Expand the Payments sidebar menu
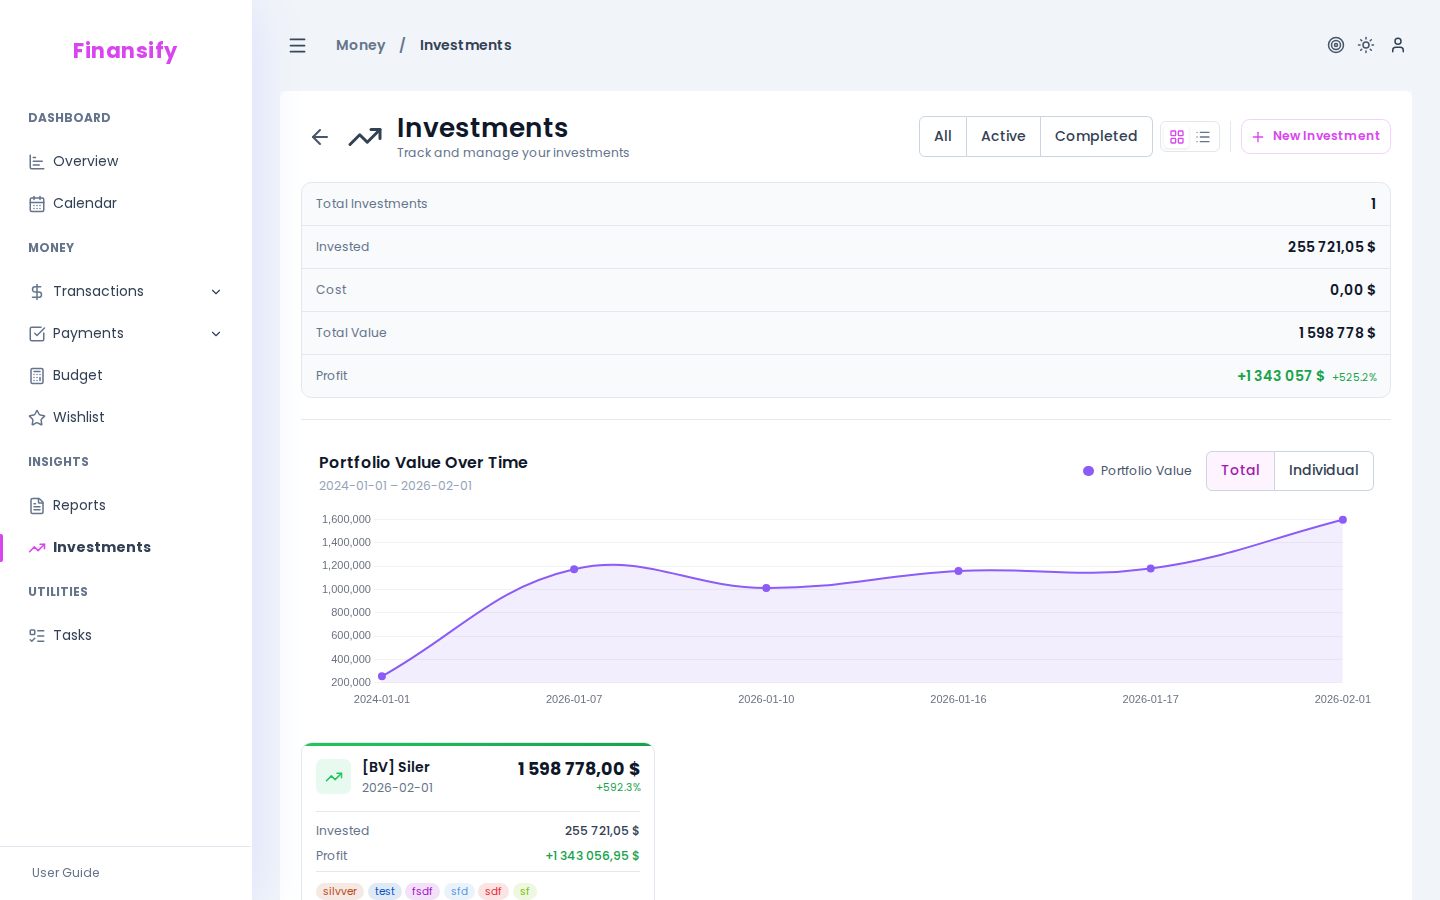The width and height of the screenshot is (1440, 900). click(216, 333)
